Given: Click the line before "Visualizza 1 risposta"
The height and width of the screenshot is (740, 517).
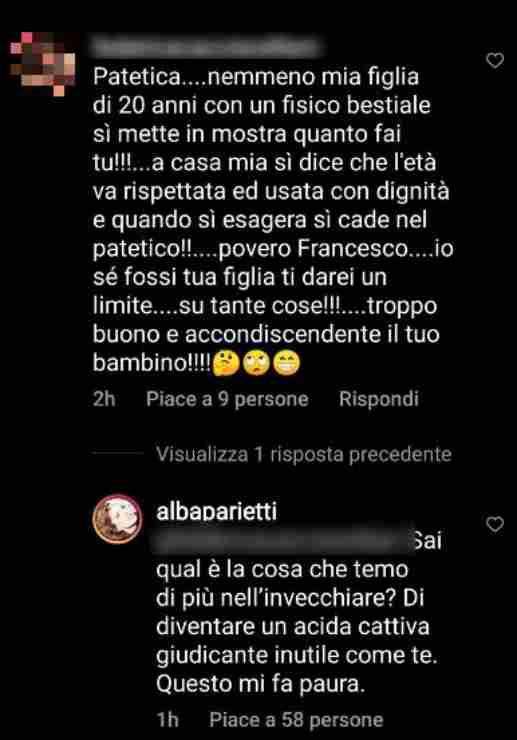Looking at the screenshot, I should (118, 453).
